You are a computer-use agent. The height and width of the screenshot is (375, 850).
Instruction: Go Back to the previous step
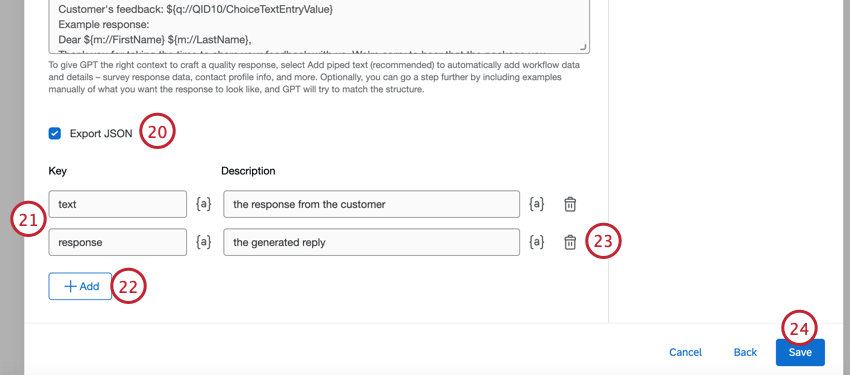click(745, 352)
